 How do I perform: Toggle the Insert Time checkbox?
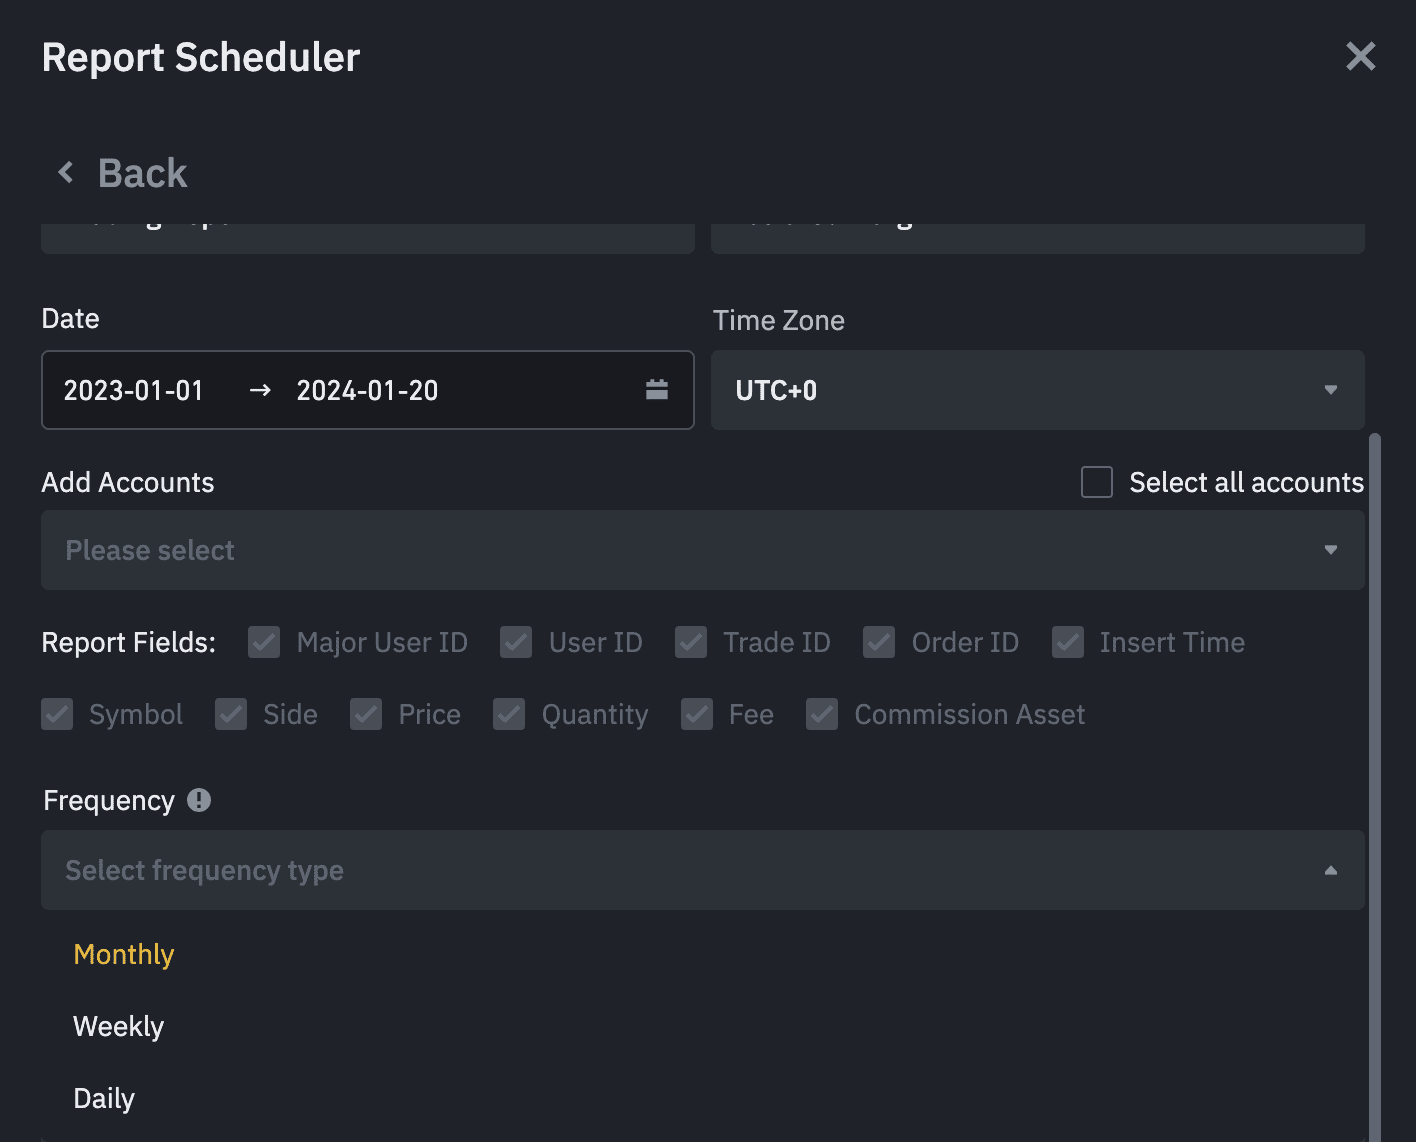1068,642
